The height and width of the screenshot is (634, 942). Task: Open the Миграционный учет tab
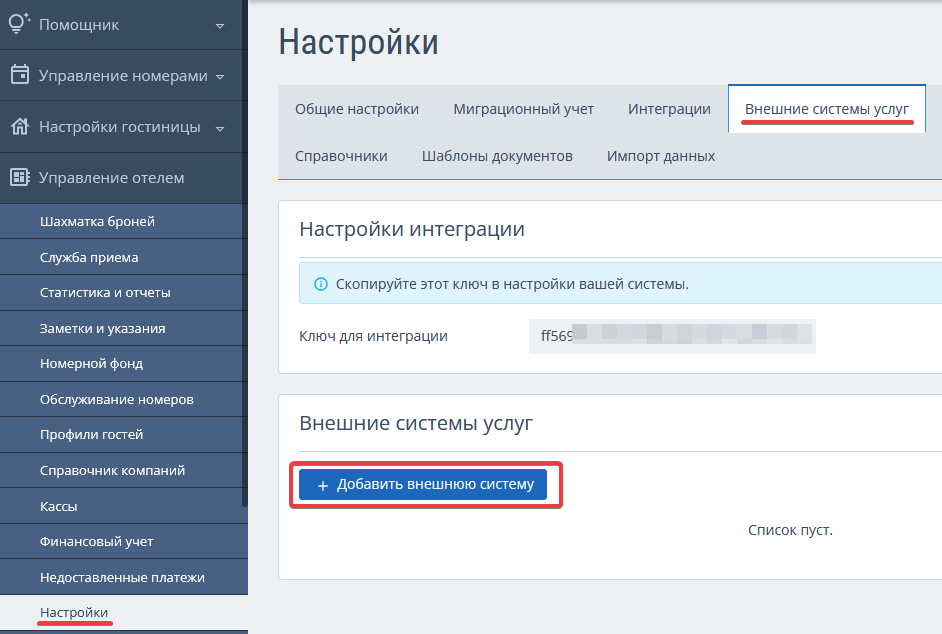[x=523, y=109]
